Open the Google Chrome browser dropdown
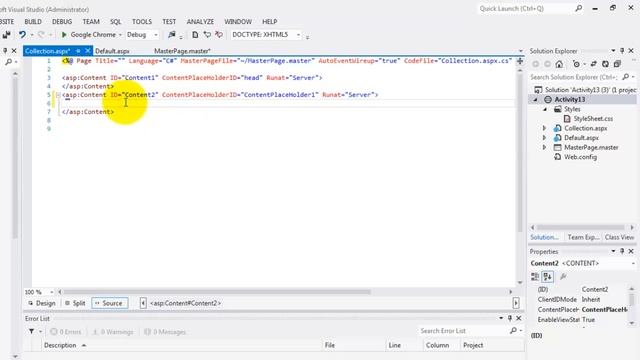The width and height of the screenshot is (640, 360). [120, 35]
